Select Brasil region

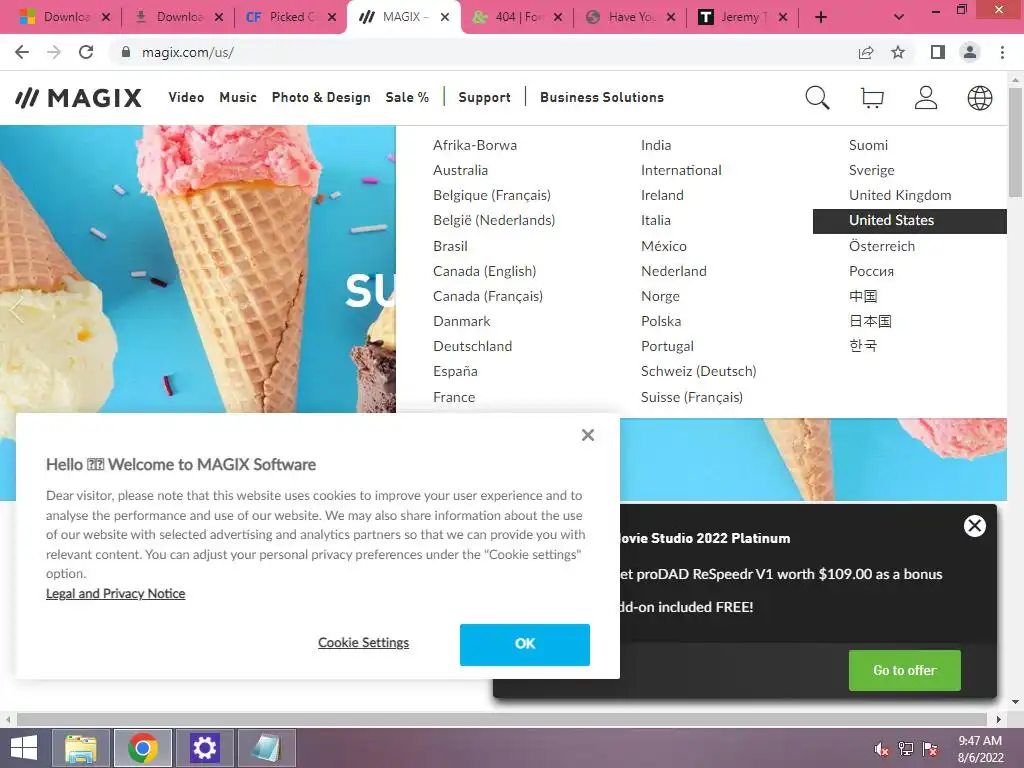(x=450, y=246)
